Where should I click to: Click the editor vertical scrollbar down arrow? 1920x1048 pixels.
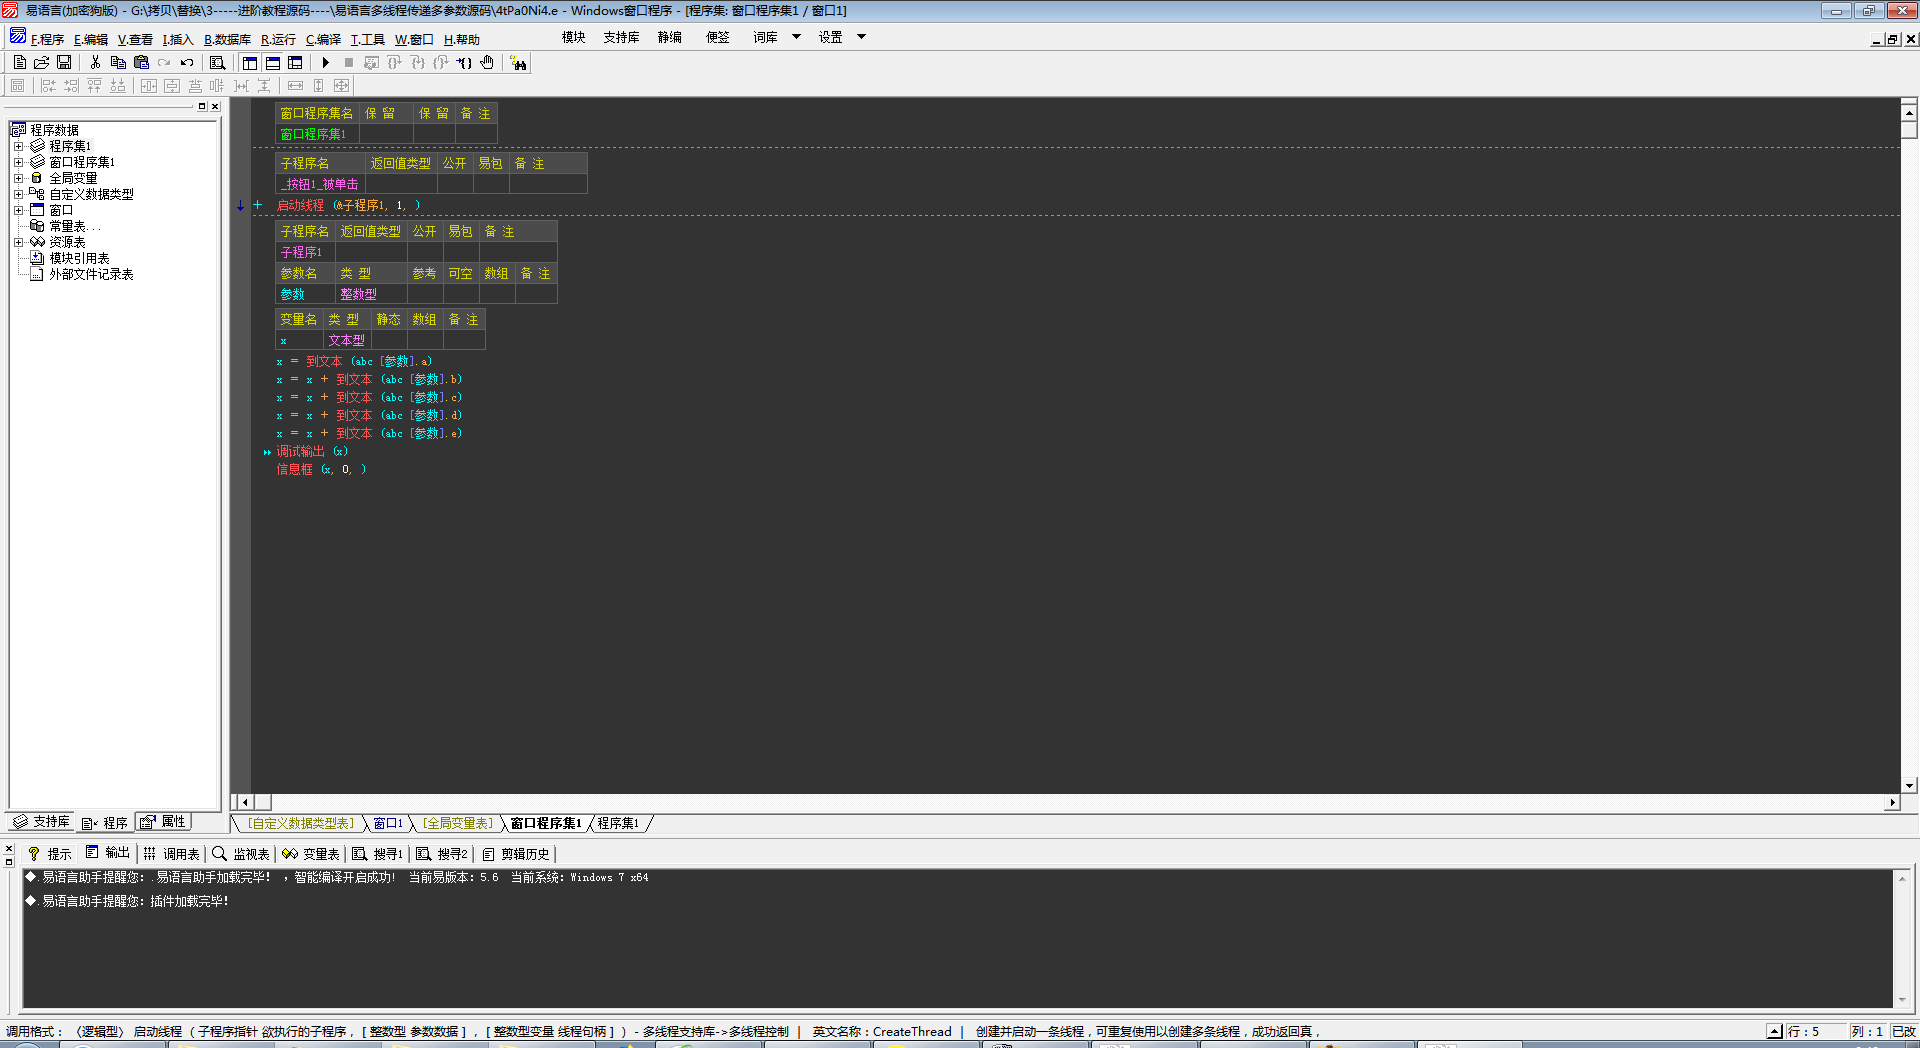coord(1909,786)
